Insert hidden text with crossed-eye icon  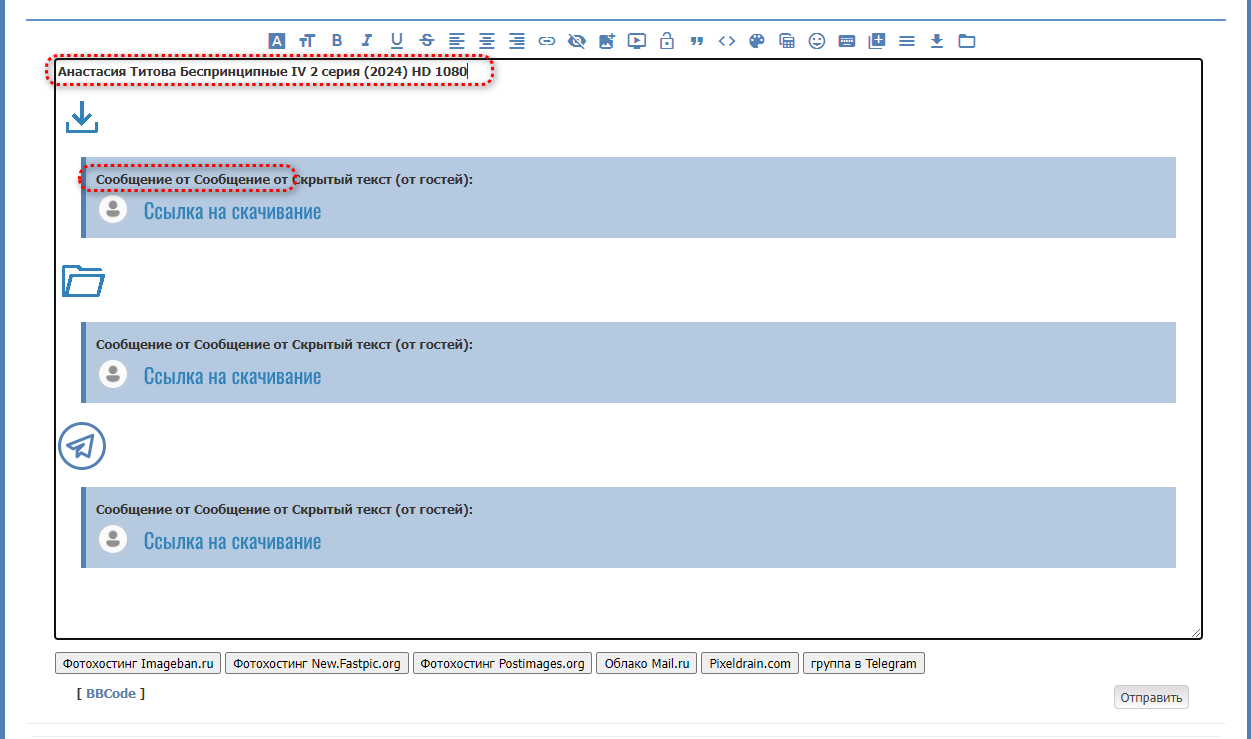point(577,41)
